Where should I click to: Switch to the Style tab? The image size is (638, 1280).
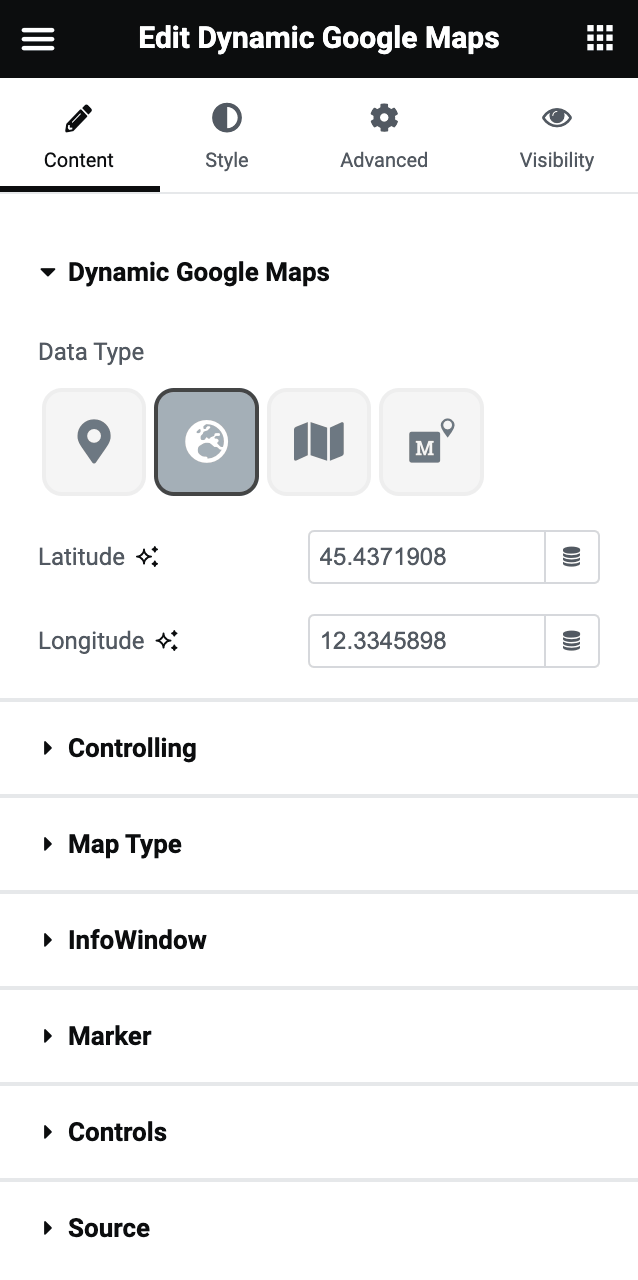coord(227,135)
